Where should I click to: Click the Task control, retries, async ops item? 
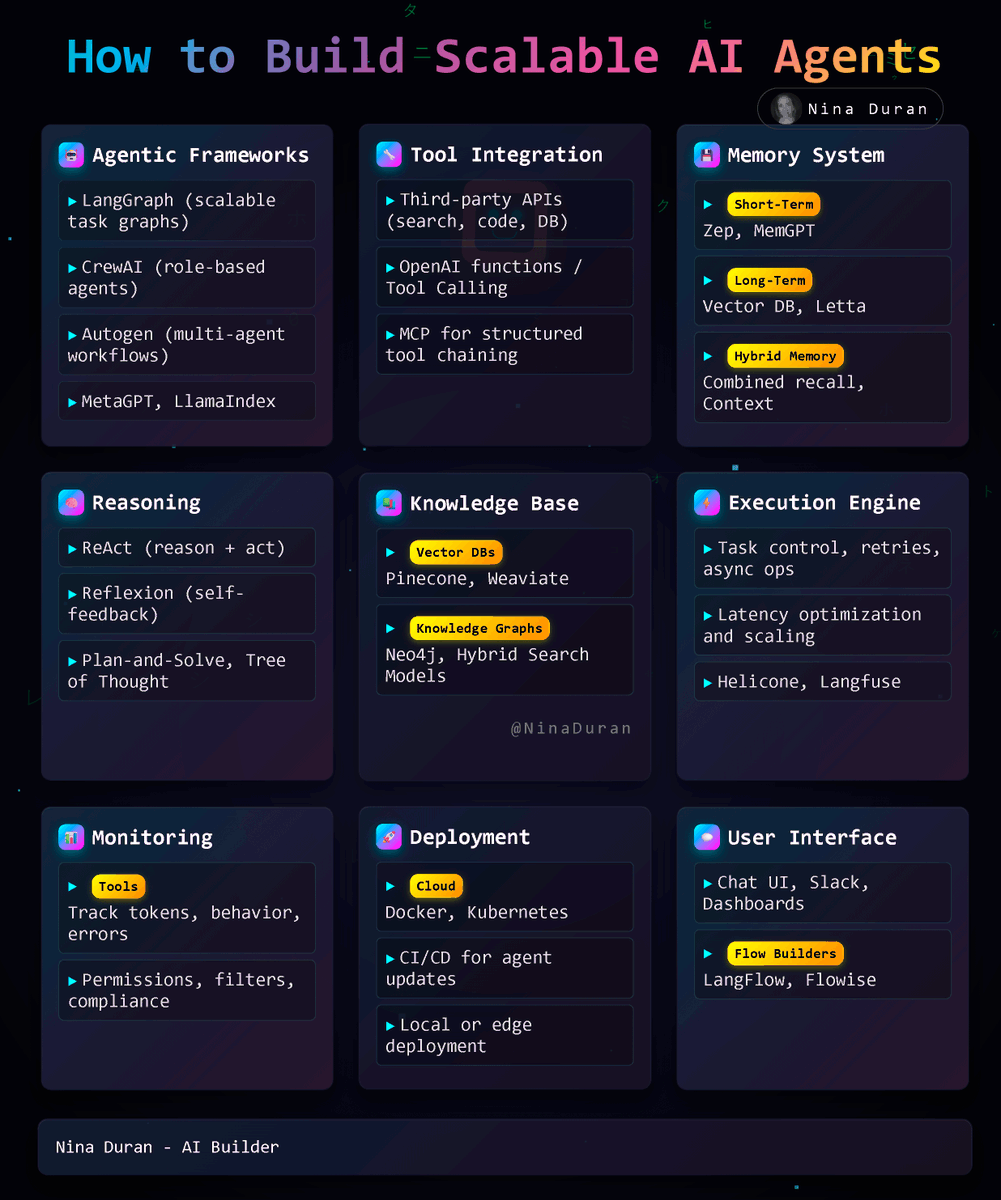pyautogui.click(x=823, y=559)
